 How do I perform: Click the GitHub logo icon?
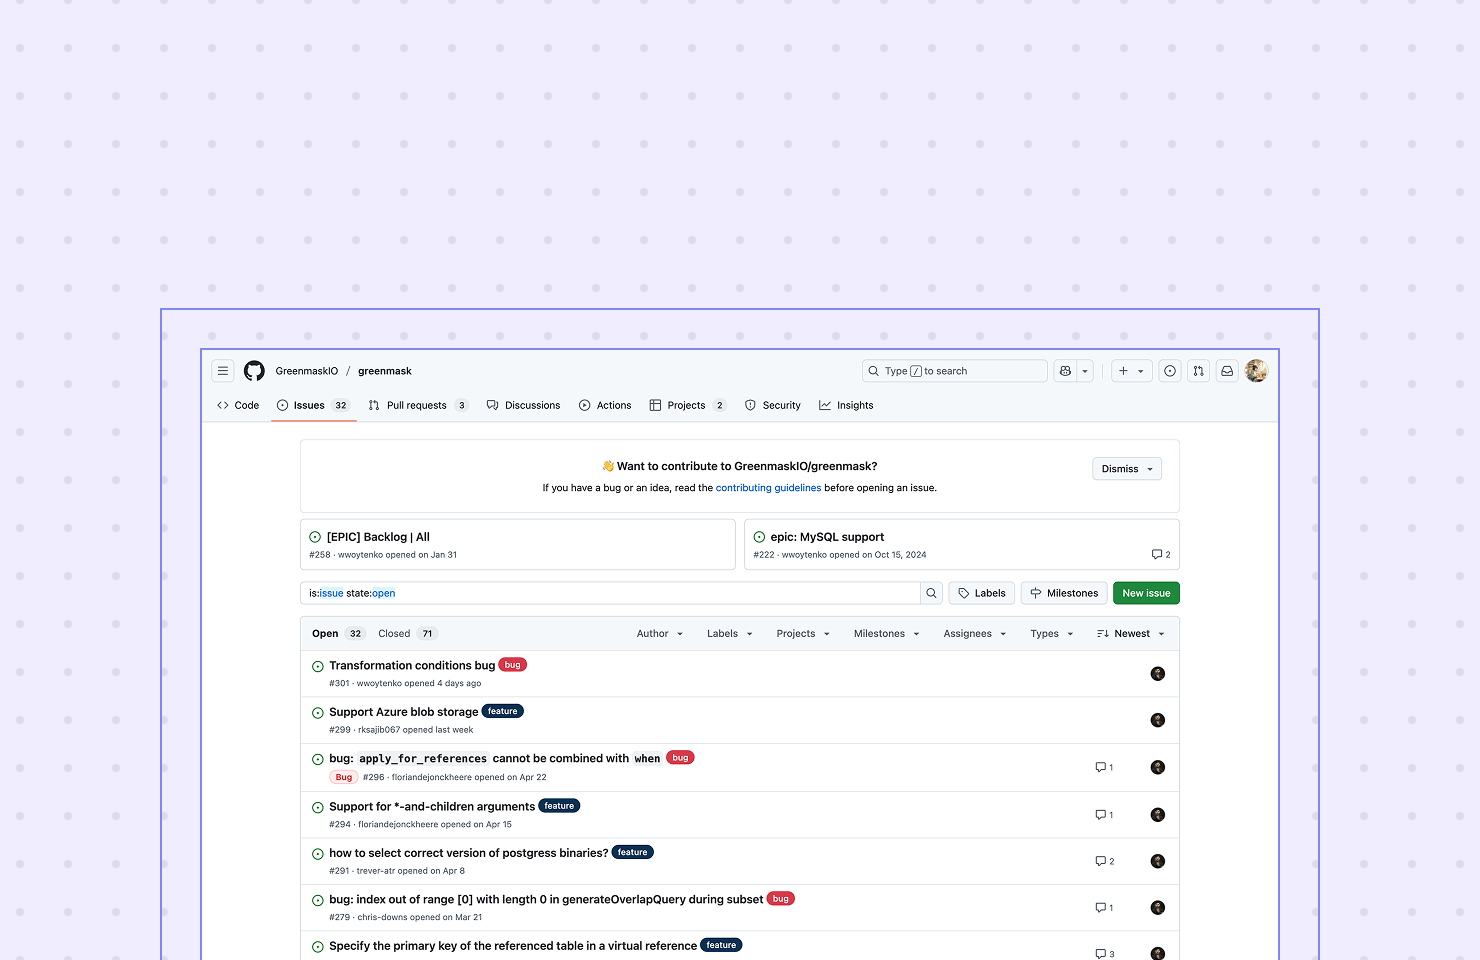(x=255, y=371)
